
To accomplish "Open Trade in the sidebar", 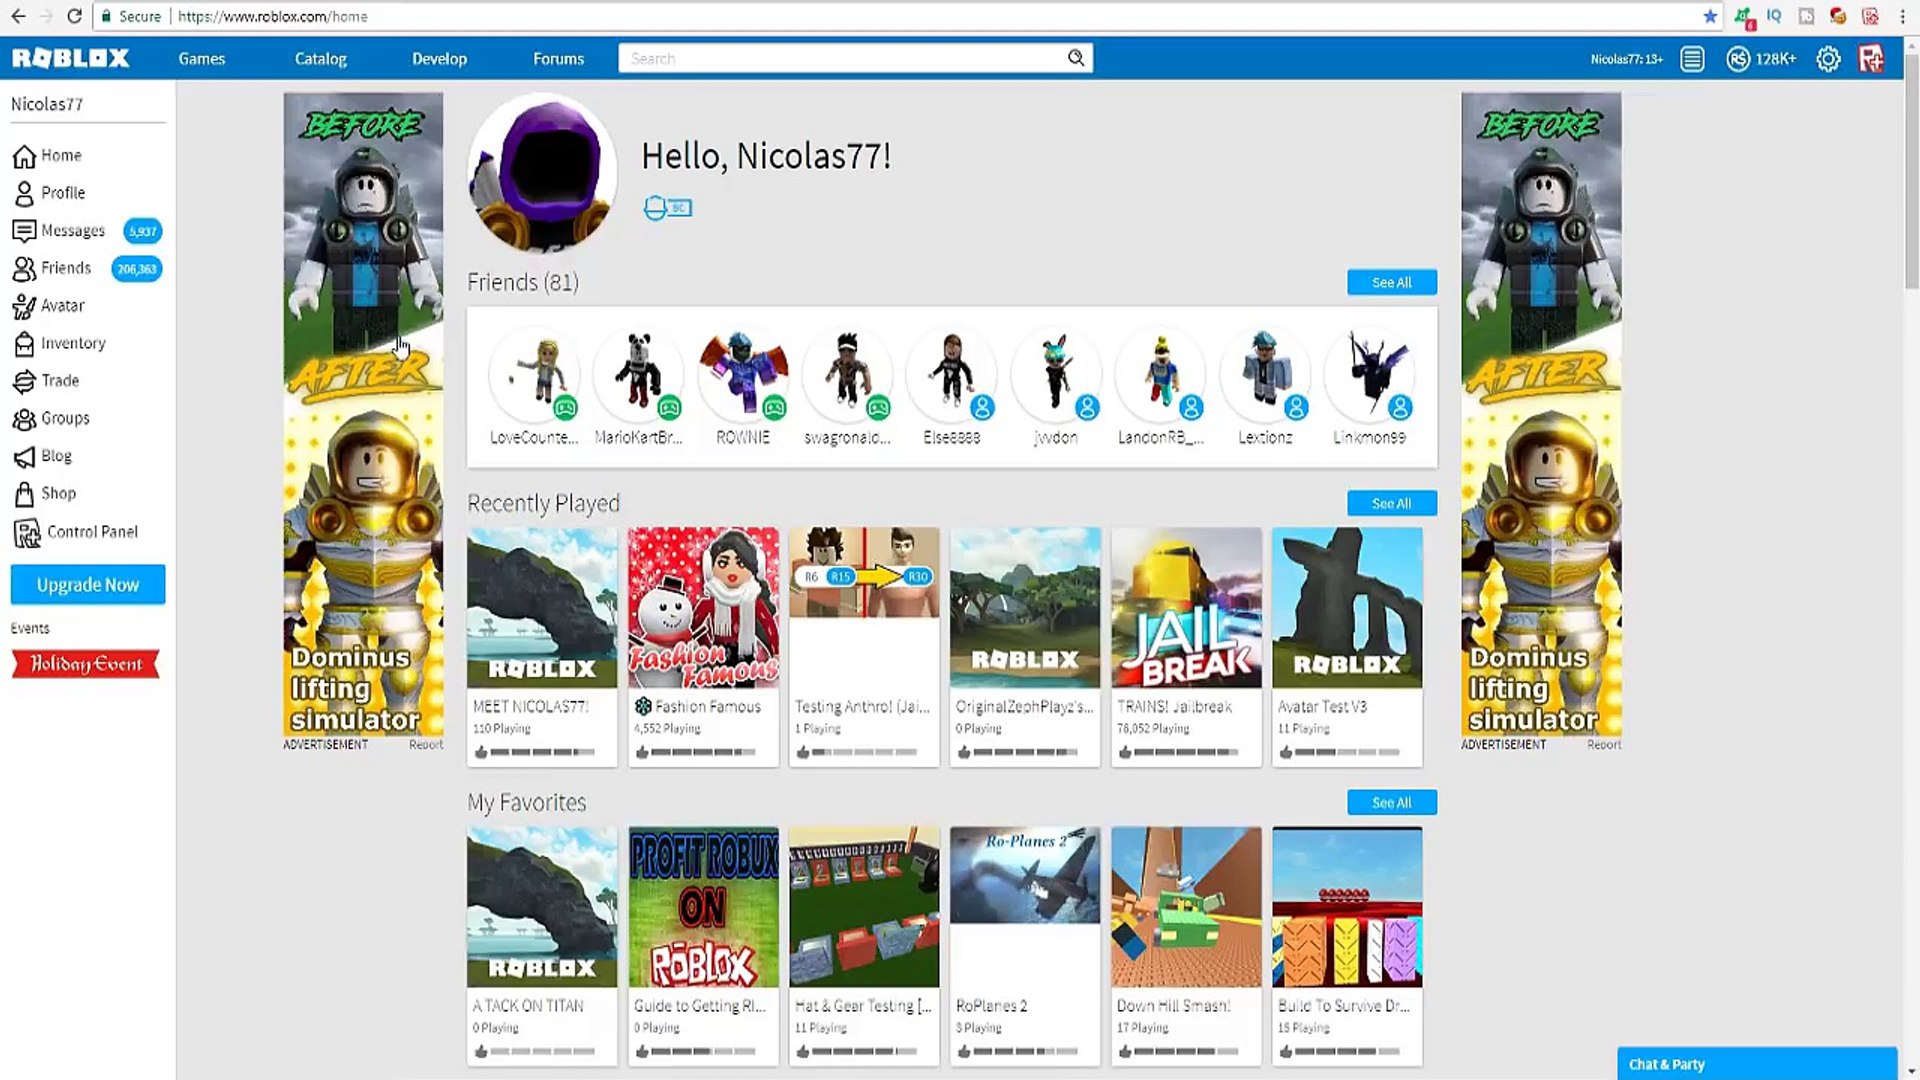I will point(60,381).
